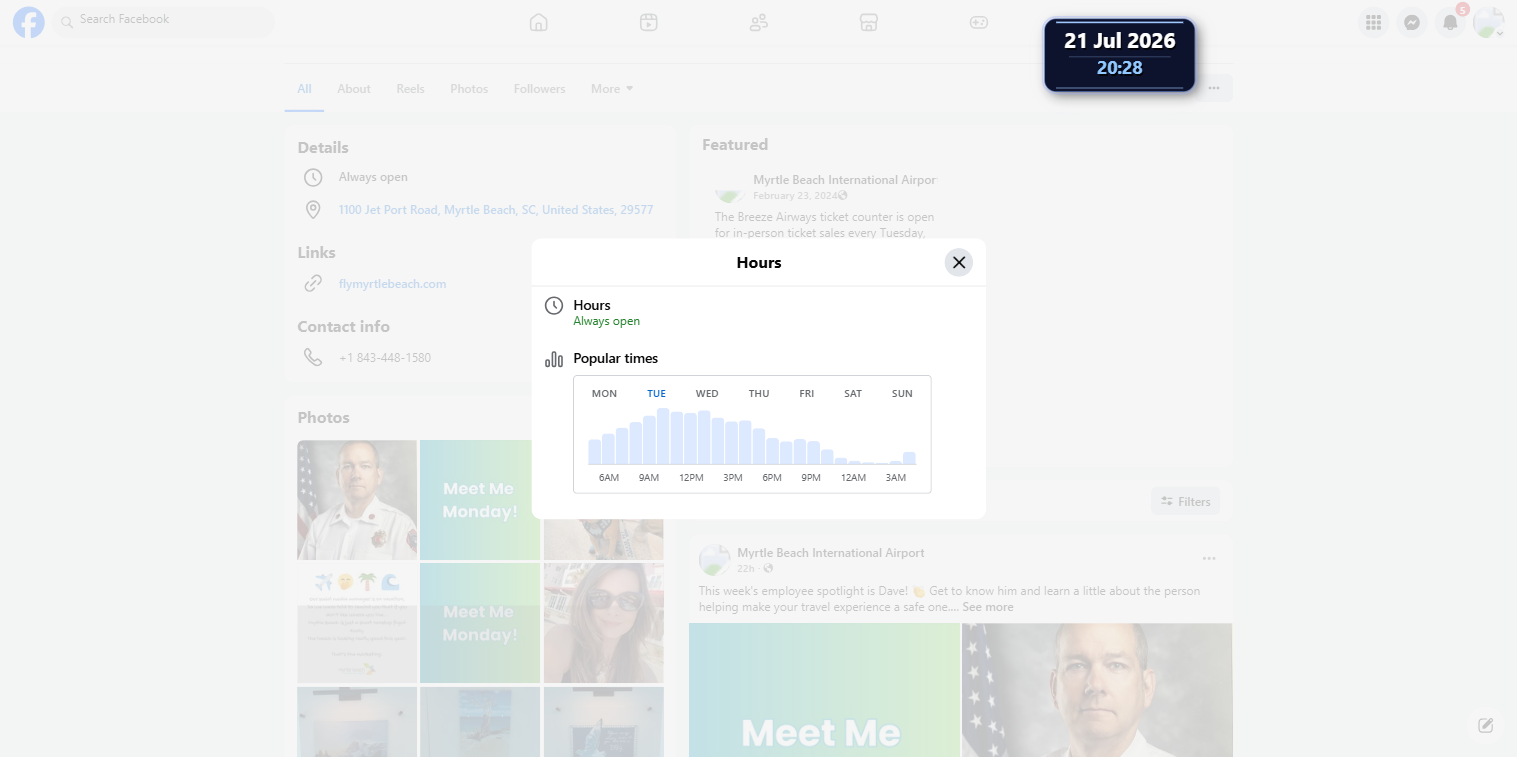Open the Video (Watch) icon
Viewport: 1517px width, 757px height.
(649, 22)
